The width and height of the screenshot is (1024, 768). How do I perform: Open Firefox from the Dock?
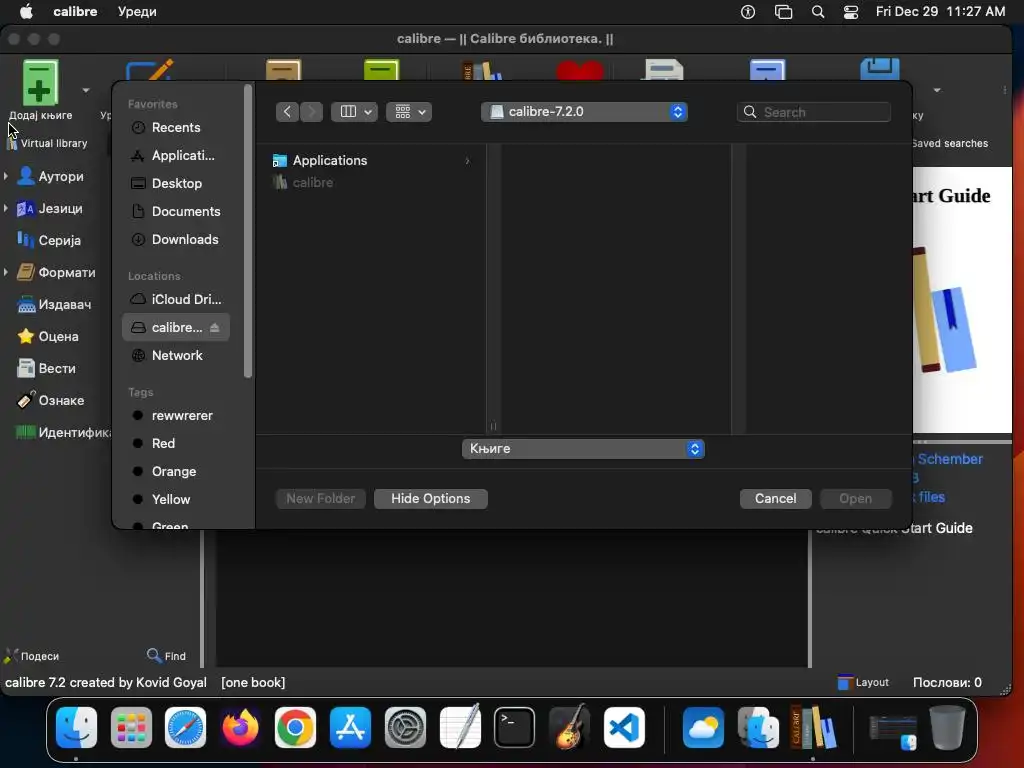click(x=240, y=727)
